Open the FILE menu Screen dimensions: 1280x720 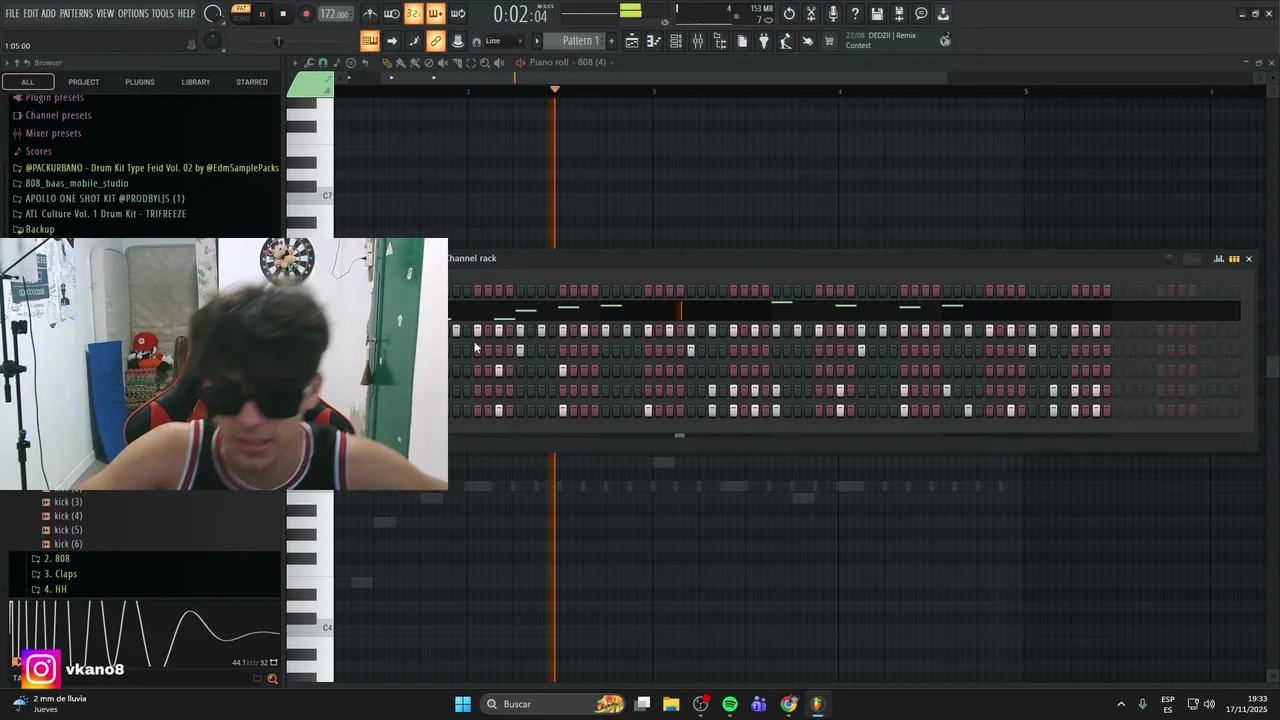click(12, 14)
